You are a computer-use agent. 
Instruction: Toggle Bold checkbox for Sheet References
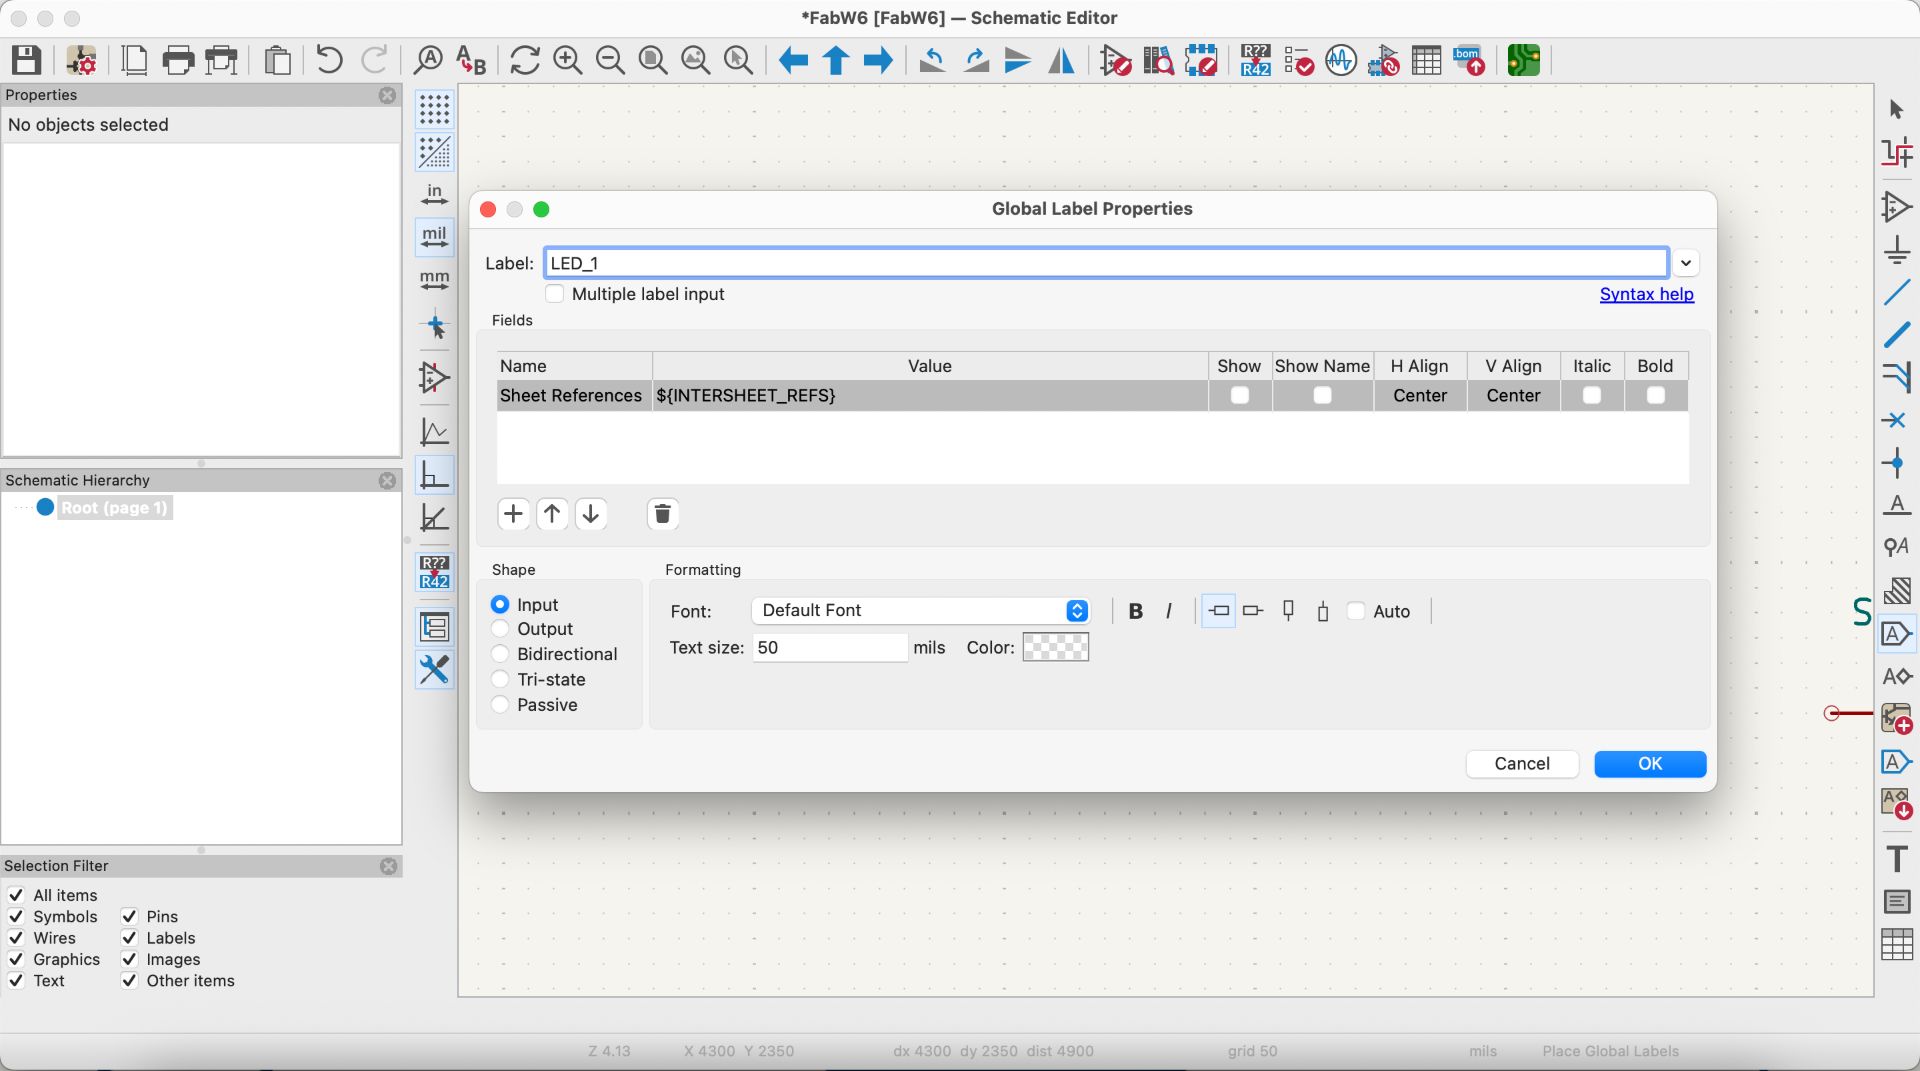1656,396
